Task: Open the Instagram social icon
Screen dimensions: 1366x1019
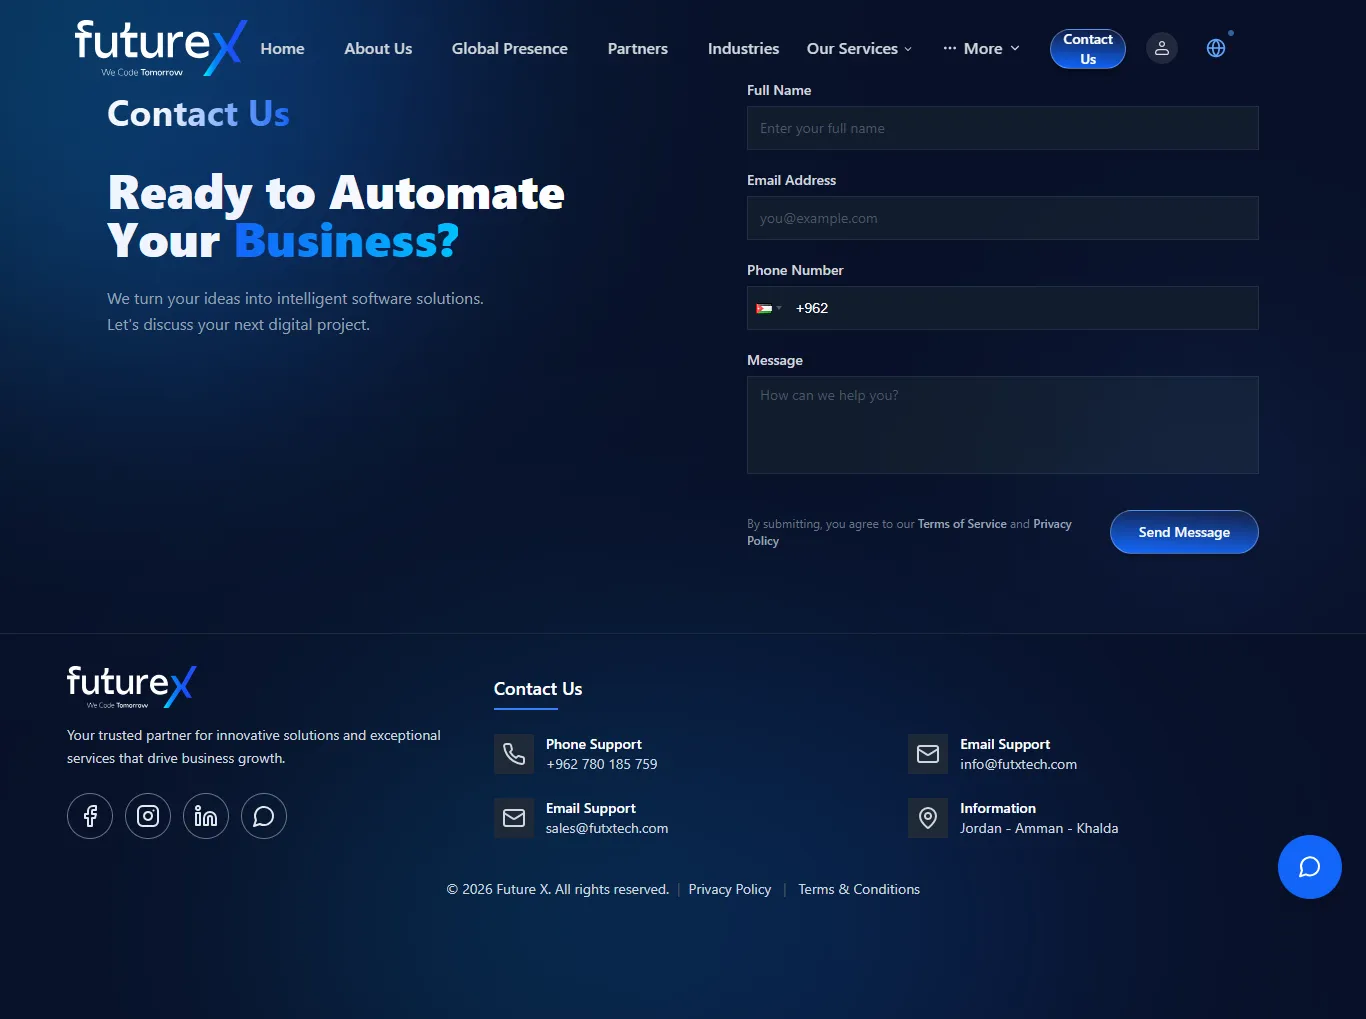Action: [148, 816]
